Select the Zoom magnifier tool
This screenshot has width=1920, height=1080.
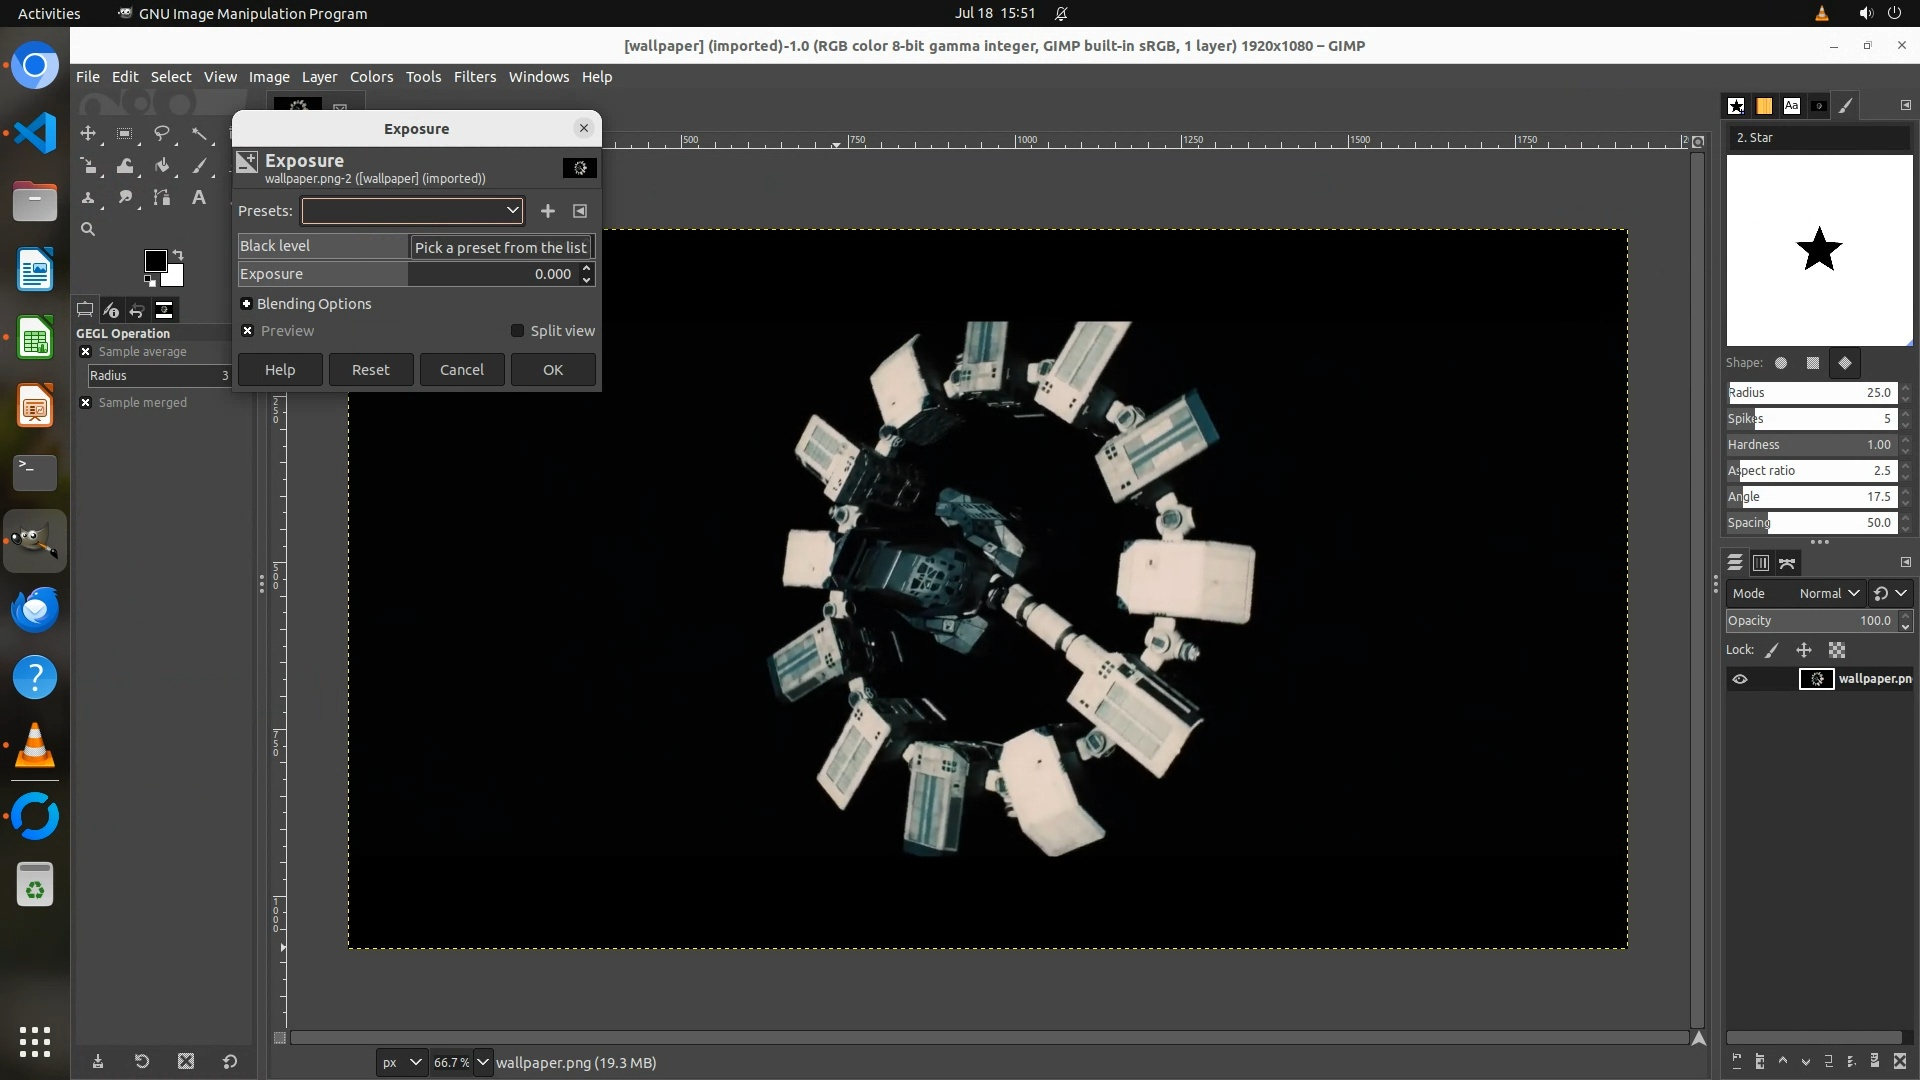[88, 230]
